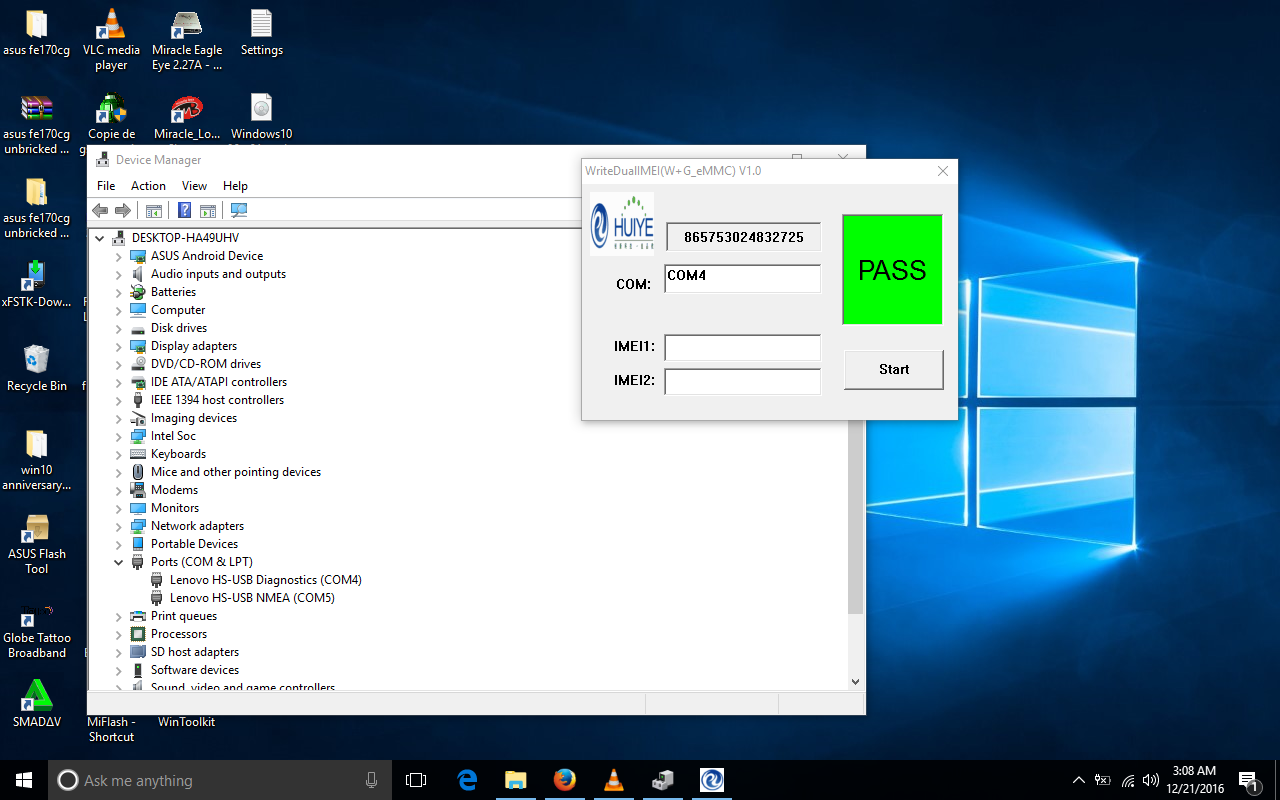Open the View menu in Device Manager
The height and width of the screenshot is (800, 1280).
(x=194, y=186)
